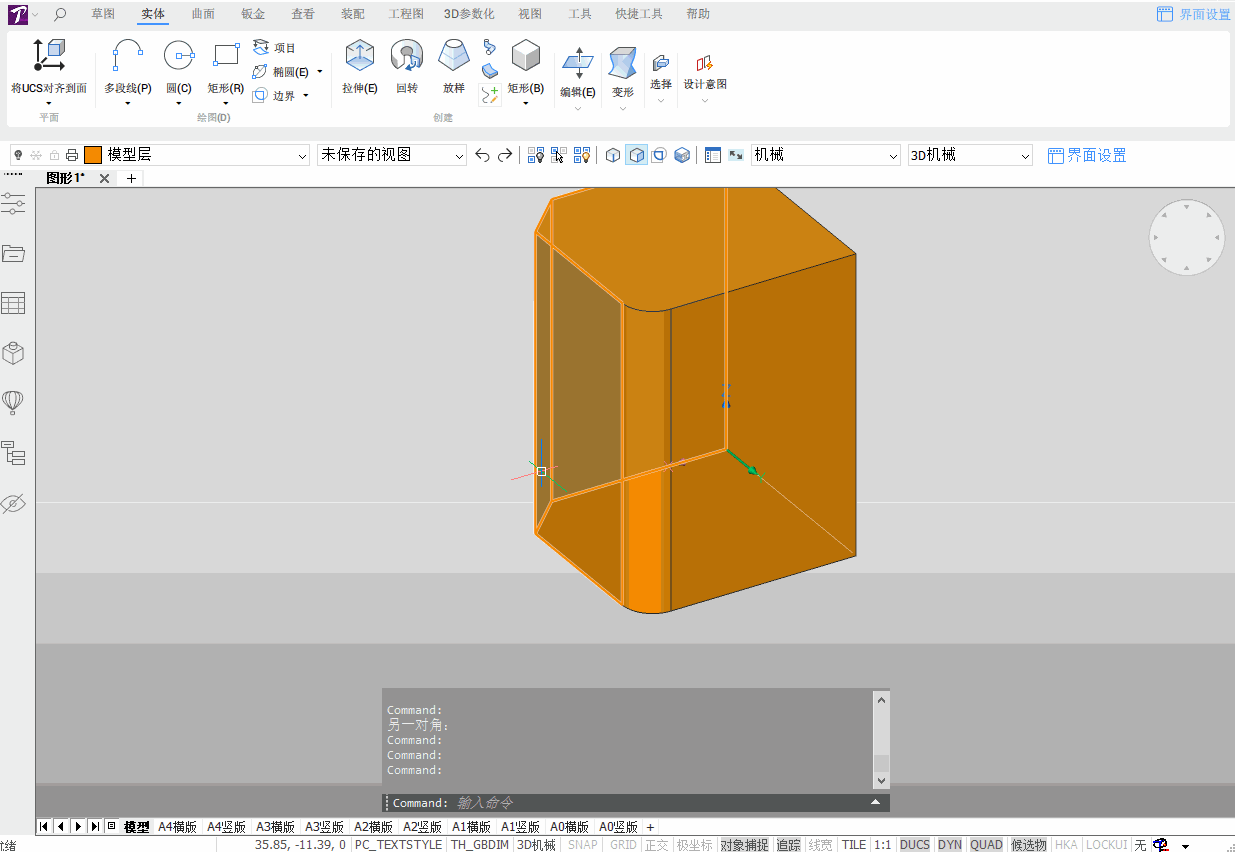The width and height of the screenshot is (1235, 852).
Task: Open the settings sliders panel icon
Action: click(13, 204)
